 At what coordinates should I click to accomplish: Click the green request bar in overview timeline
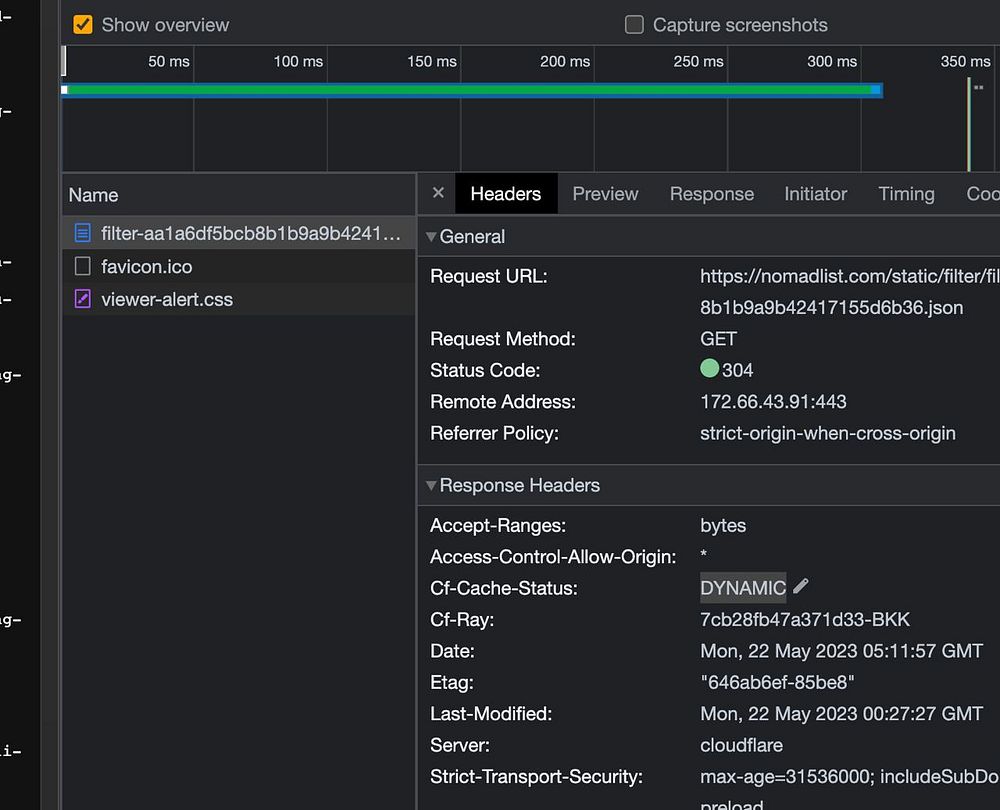click(470, 90)
